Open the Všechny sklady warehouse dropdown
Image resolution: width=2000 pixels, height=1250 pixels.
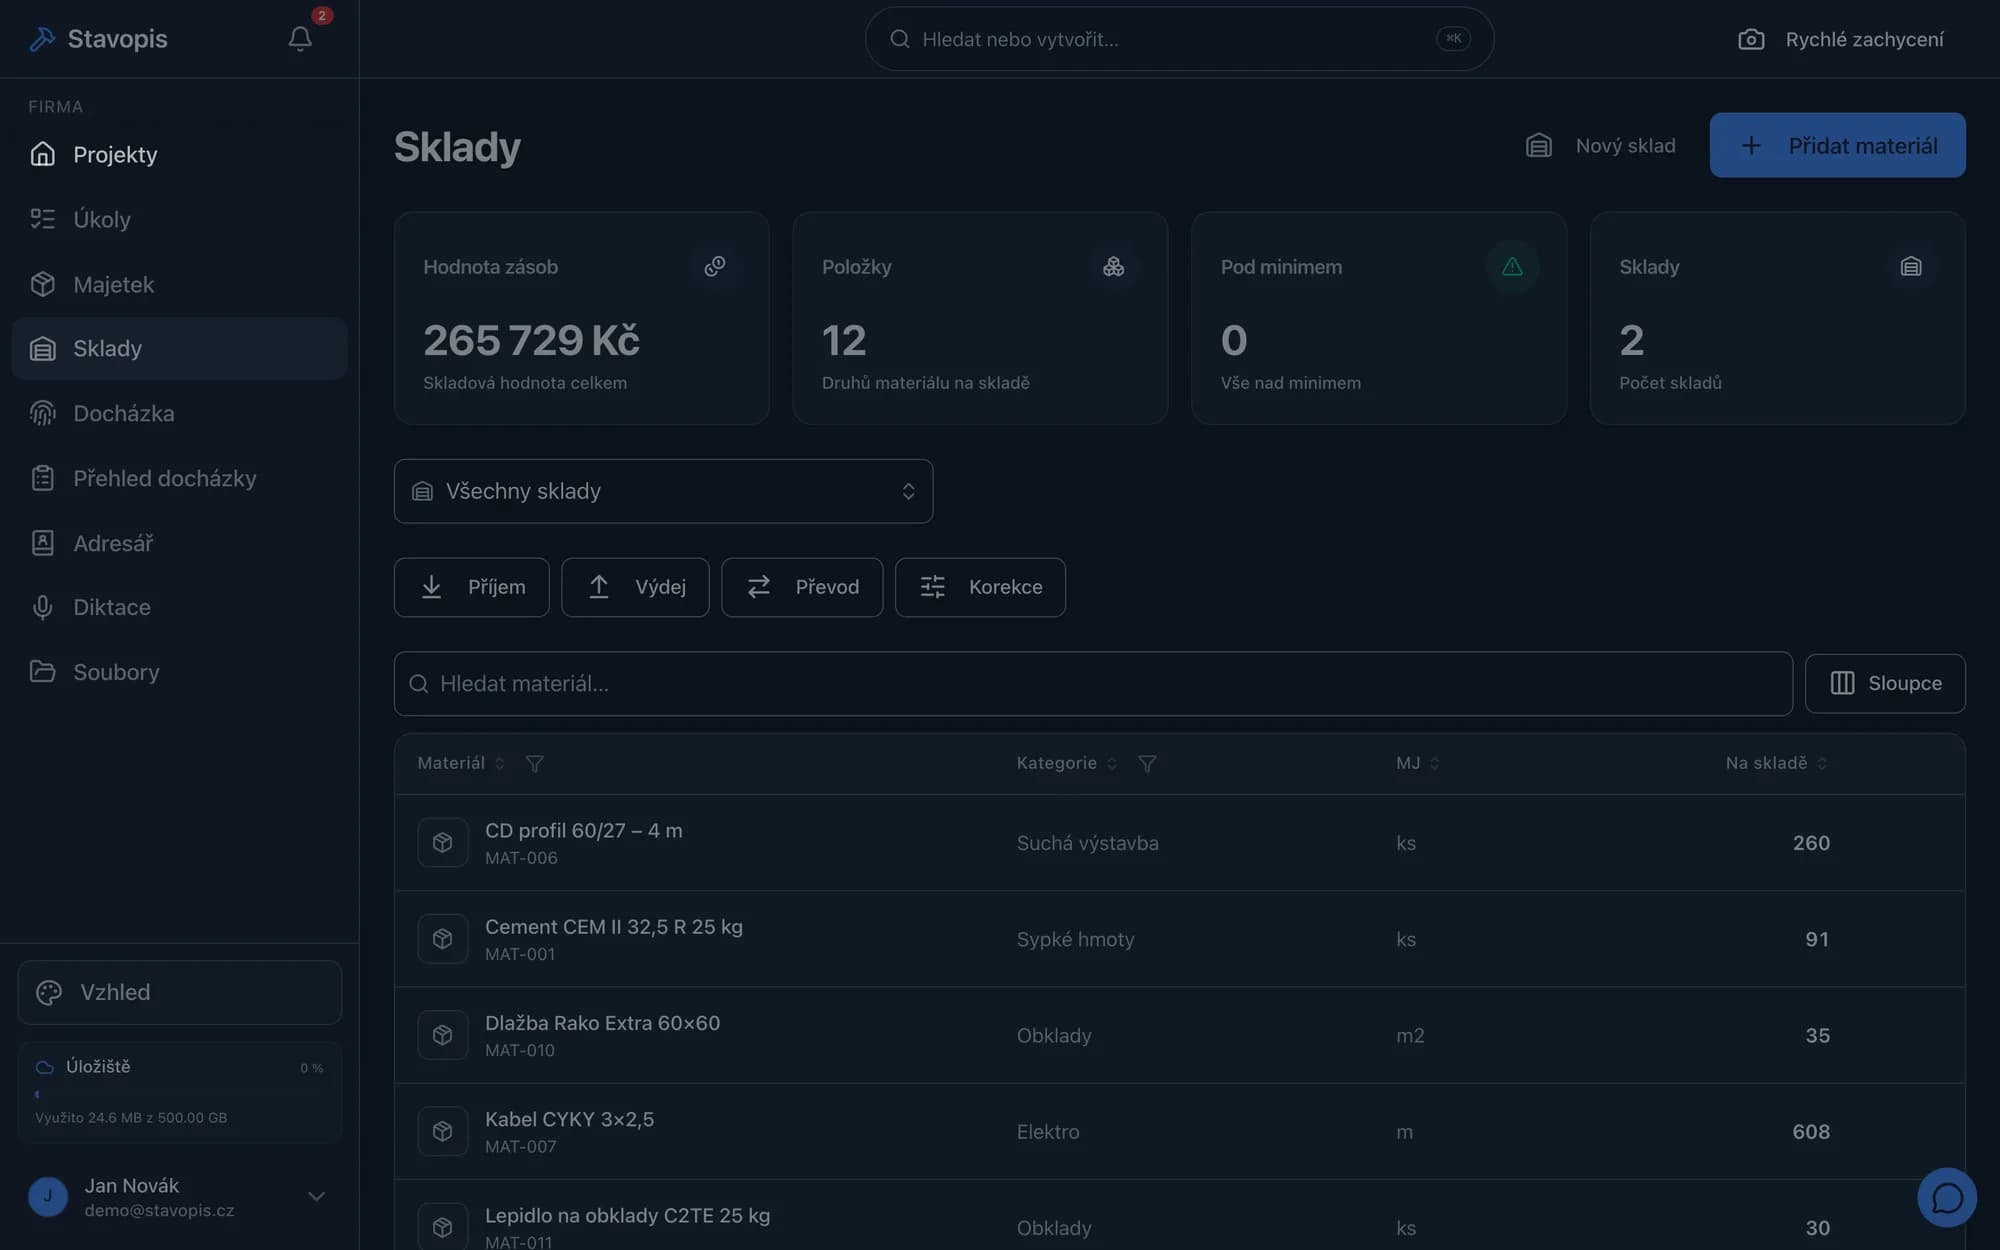point(663,491)
